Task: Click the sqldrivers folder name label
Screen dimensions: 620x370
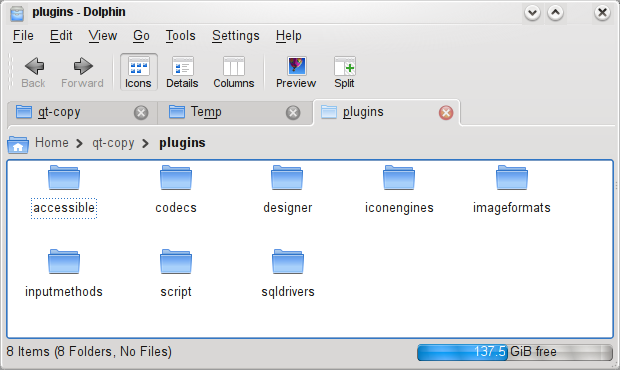Action: click(288, 292)
